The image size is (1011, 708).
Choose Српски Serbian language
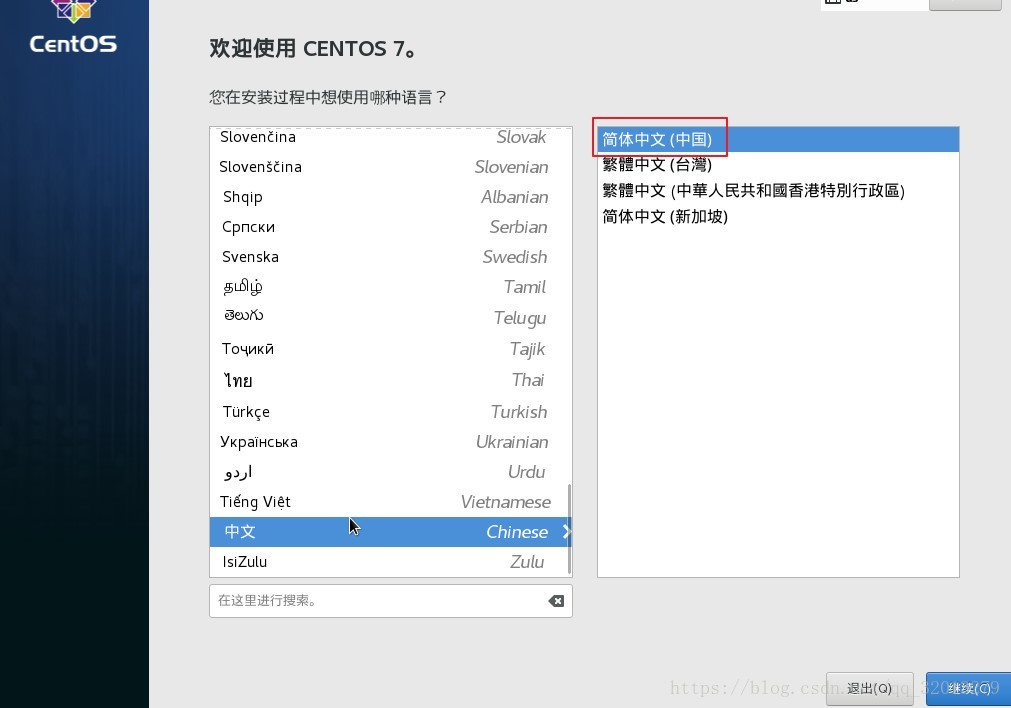point(391,226)
